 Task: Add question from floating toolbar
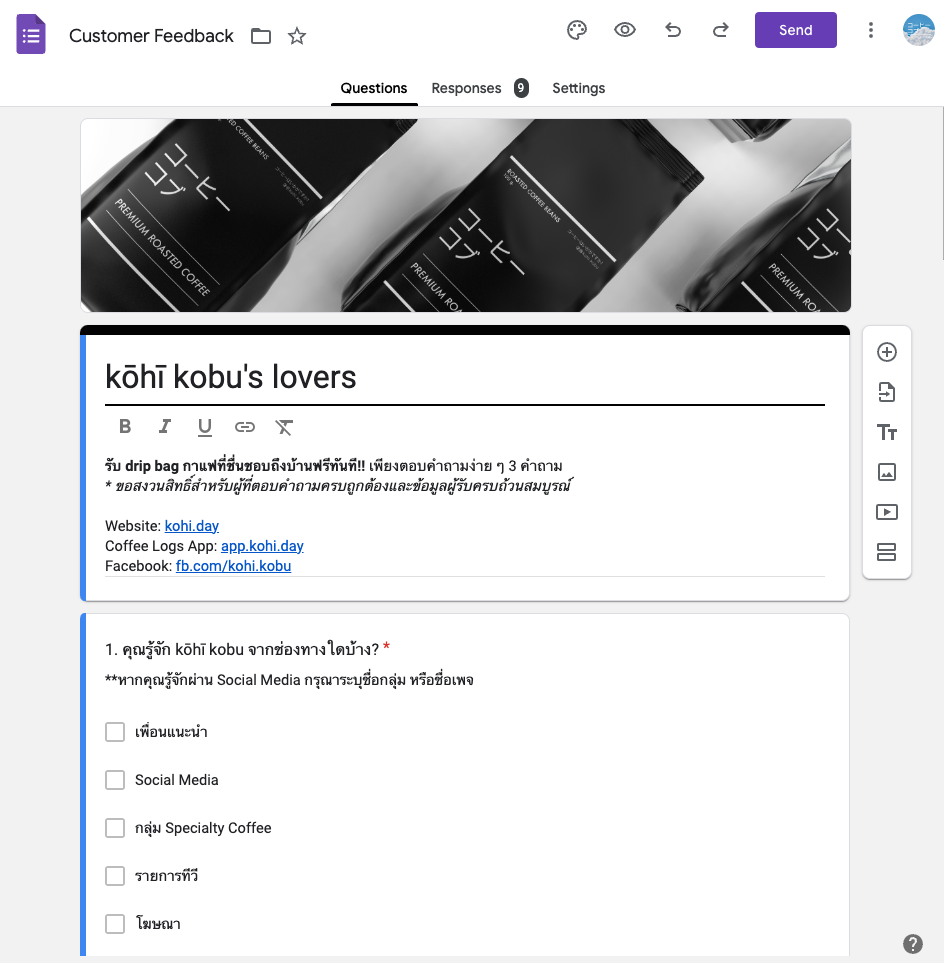coord(886,352)
